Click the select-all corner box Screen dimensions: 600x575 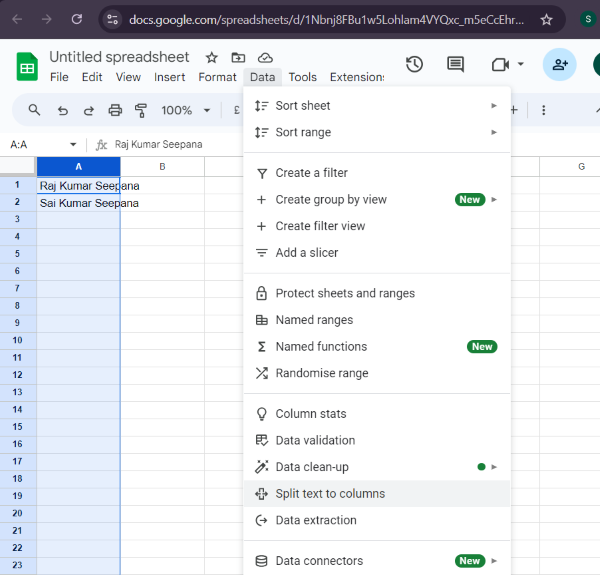click(17, 166)
